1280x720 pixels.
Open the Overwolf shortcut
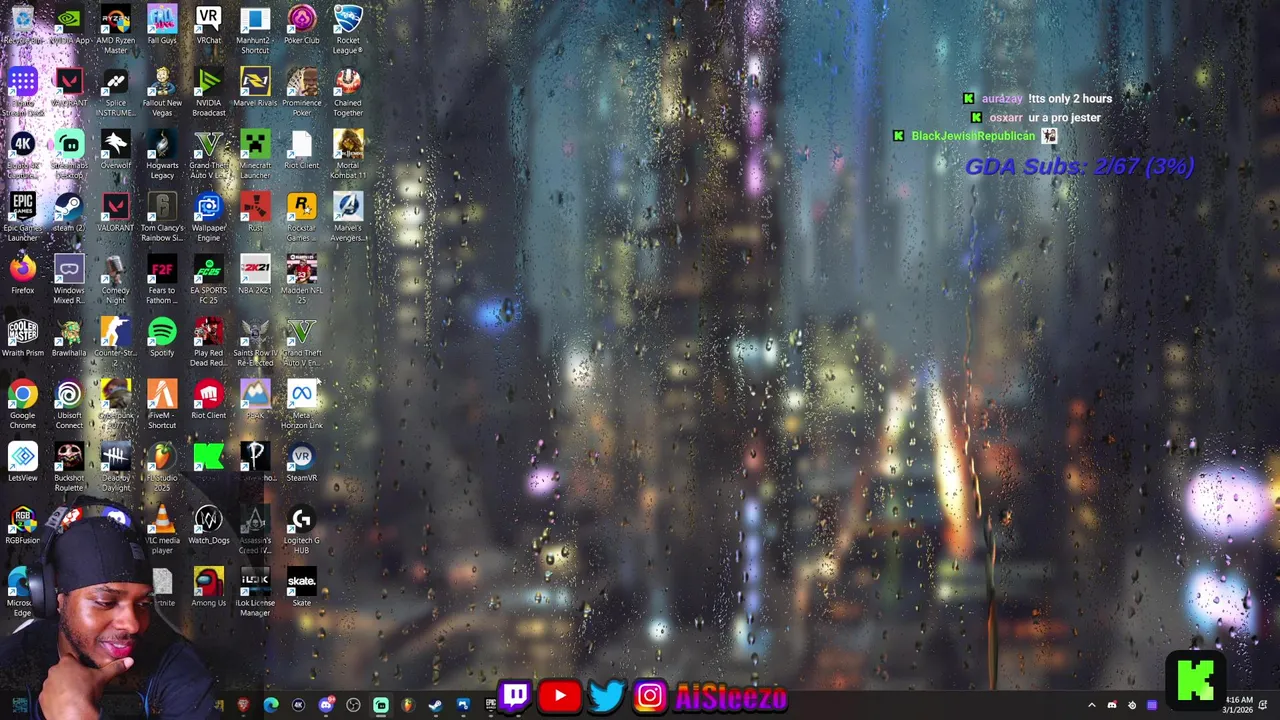pos(115,149)
